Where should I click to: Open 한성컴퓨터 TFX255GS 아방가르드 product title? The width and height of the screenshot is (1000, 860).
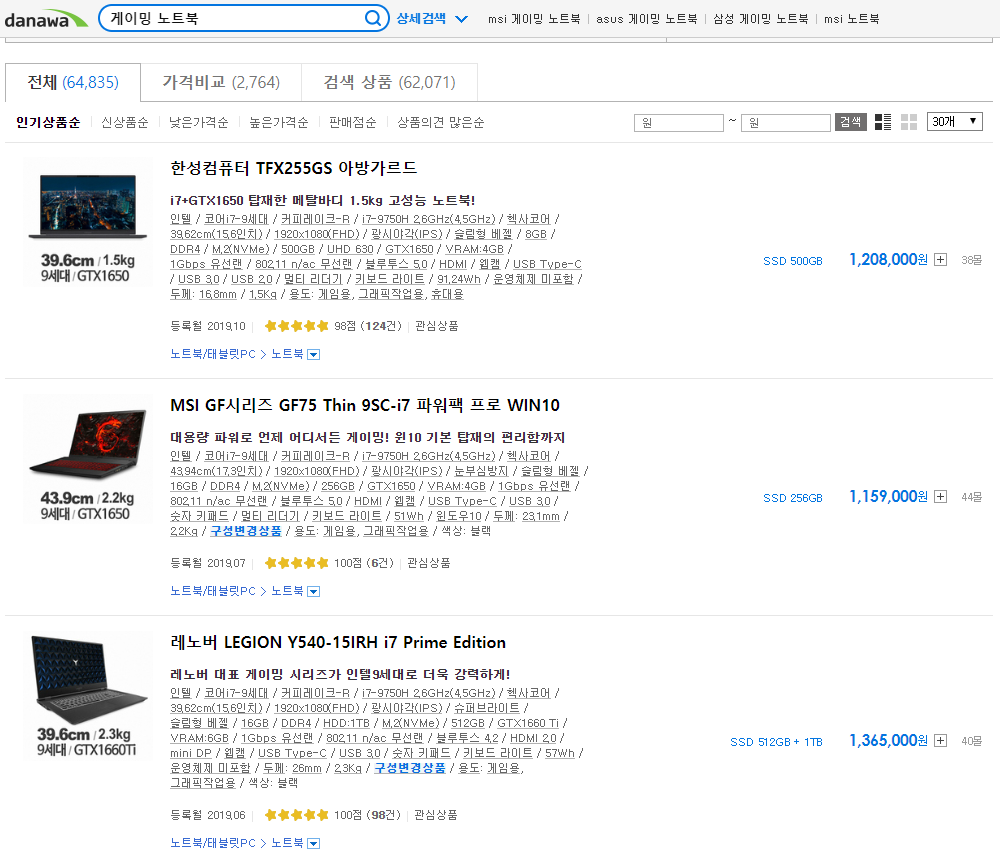pyautogui.click(x=293, y=168)
